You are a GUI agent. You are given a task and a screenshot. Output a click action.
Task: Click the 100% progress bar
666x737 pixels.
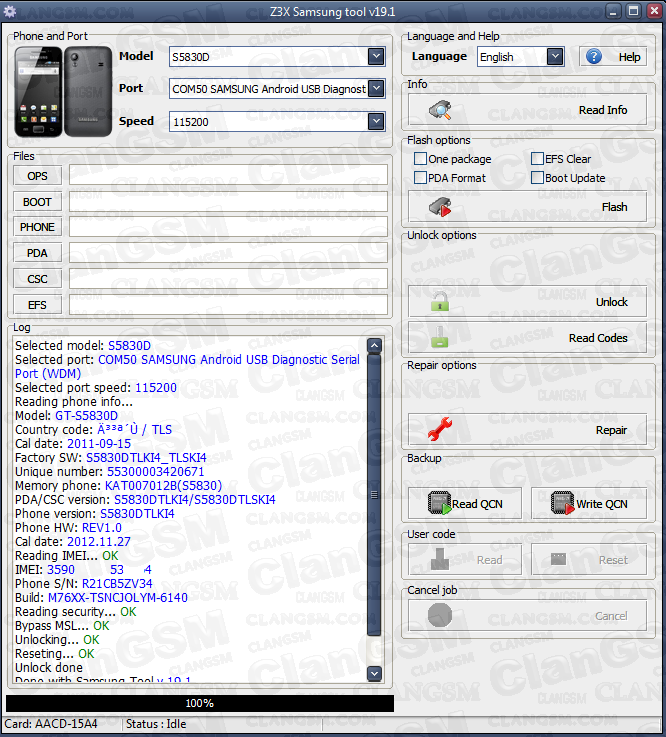tap(200, 703)
